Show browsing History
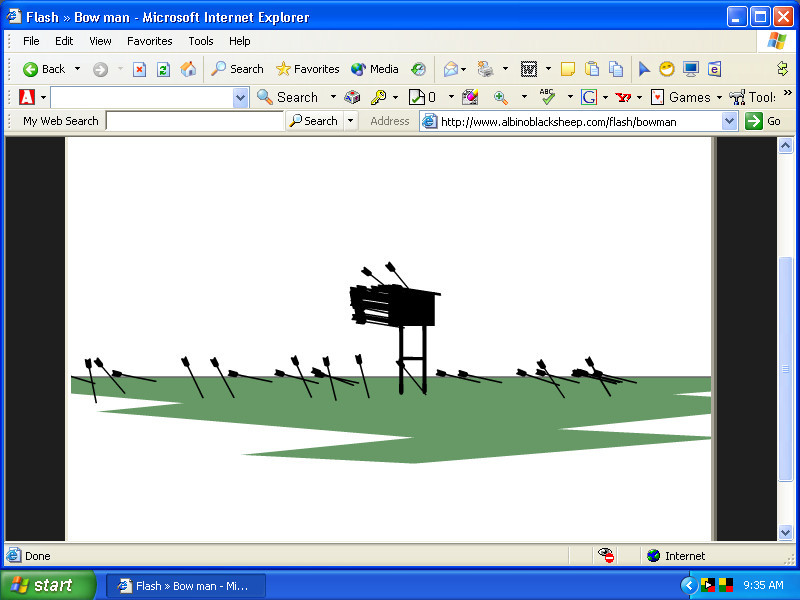 coord(418,69)
